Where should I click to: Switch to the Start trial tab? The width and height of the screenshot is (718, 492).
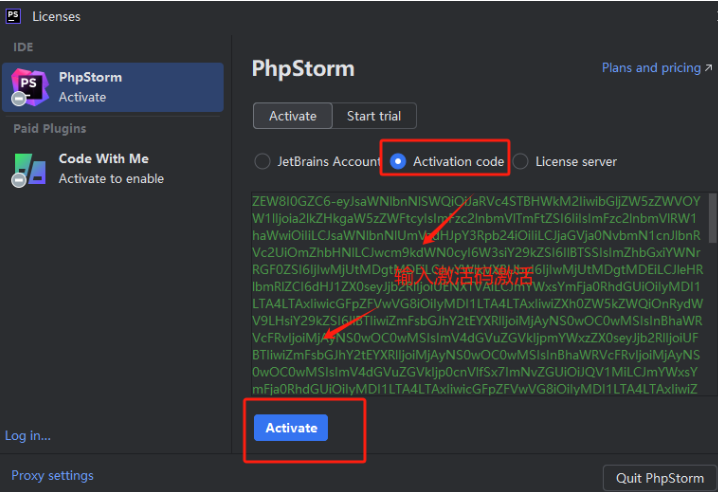(x=374, y=116)
